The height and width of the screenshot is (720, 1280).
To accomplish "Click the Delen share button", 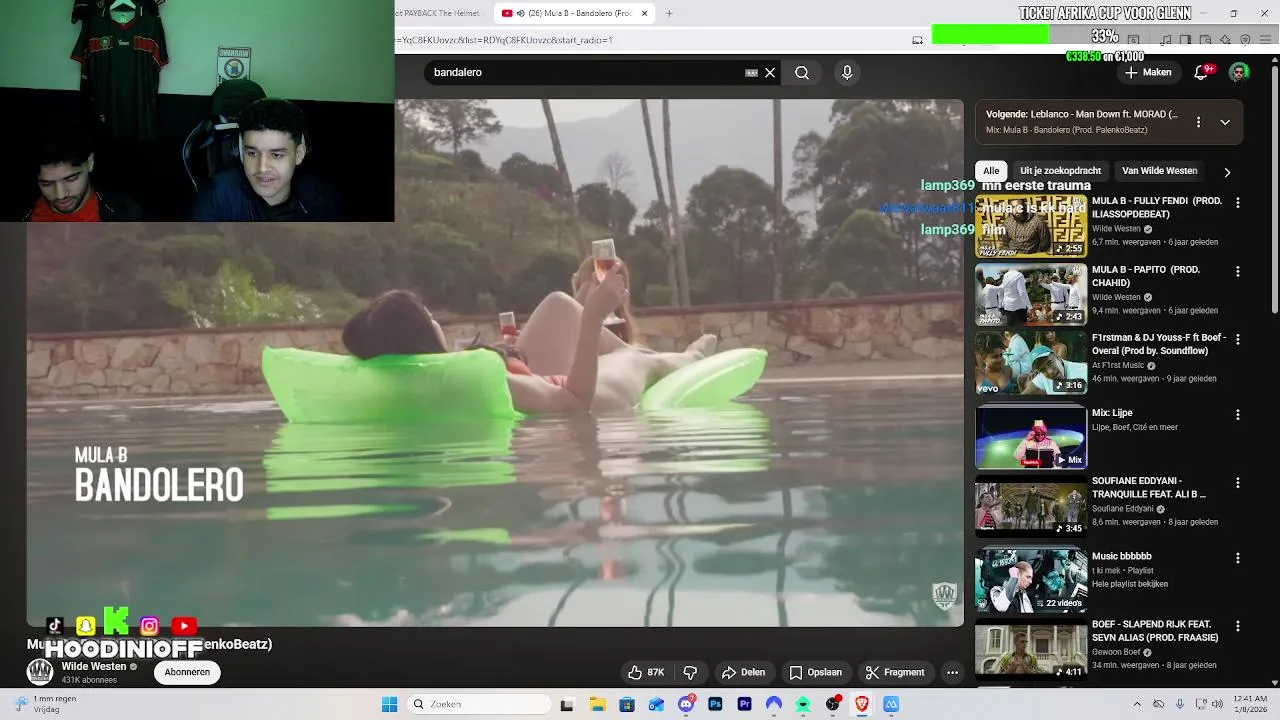I will click(743, 672).
